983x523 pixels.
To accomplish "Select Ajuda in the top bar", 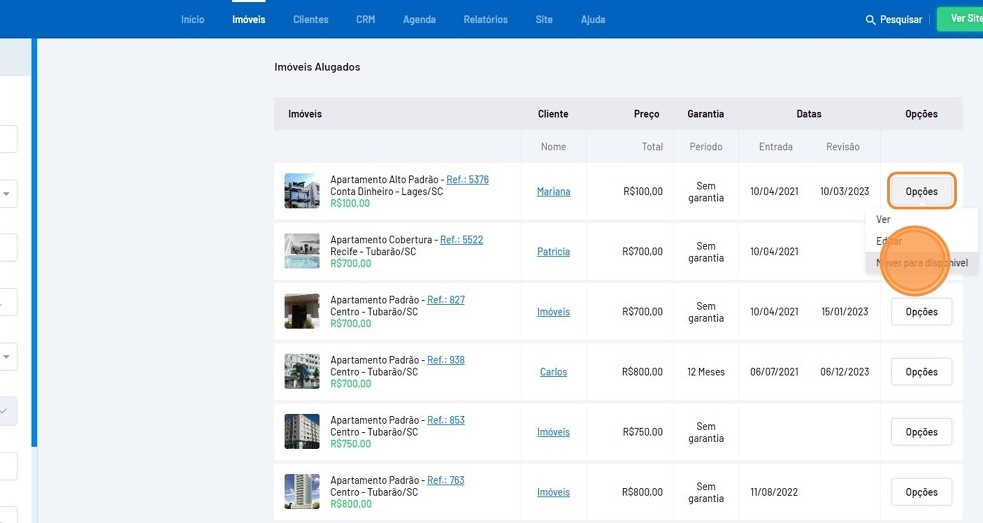I will pyautogui.click(x=592, y=20).
